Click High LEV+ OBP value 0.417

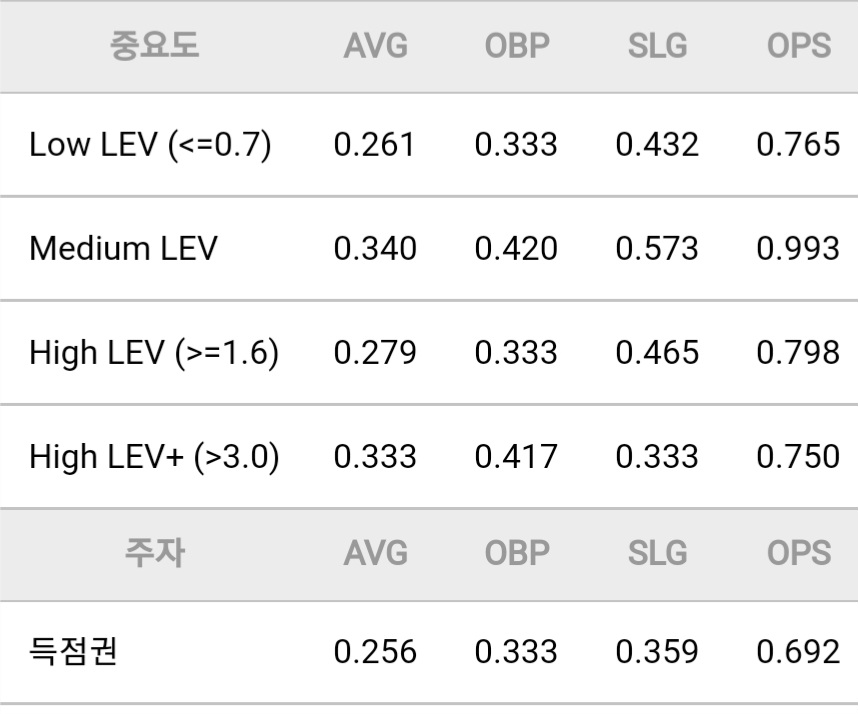point(516,456)
